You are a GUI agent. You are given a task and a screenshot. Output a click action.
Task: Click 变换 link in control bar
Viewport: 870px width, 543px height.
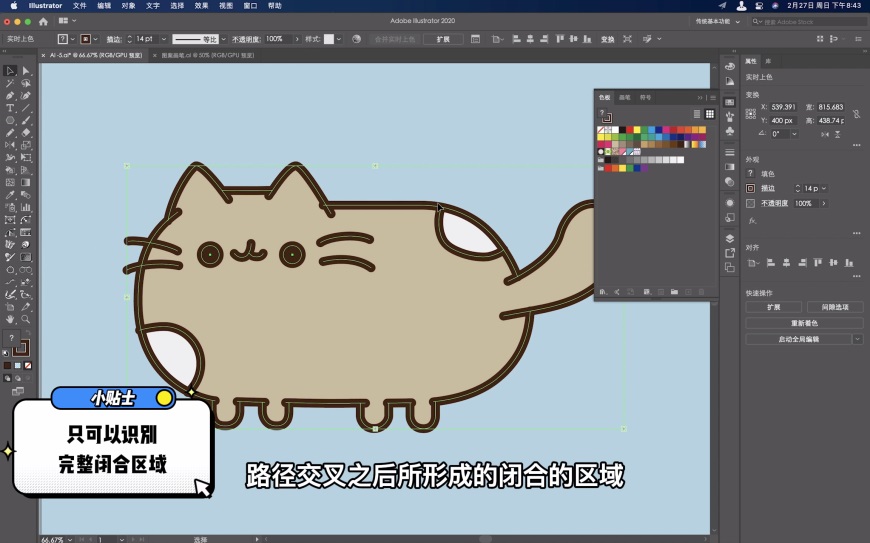tap(608, 39)
